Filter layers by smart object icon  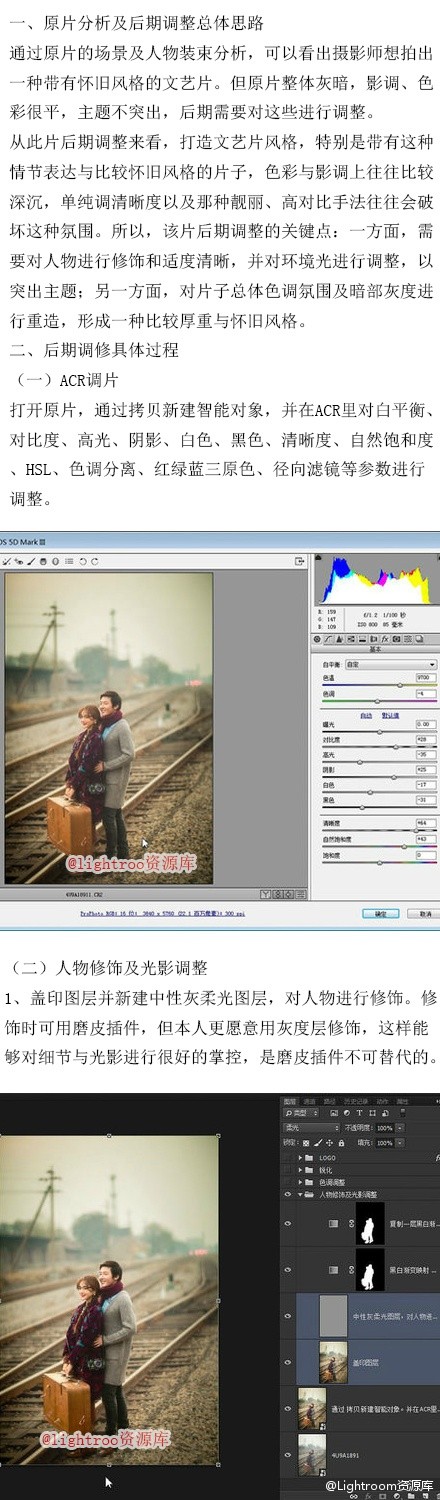(x=385, y=1113)
